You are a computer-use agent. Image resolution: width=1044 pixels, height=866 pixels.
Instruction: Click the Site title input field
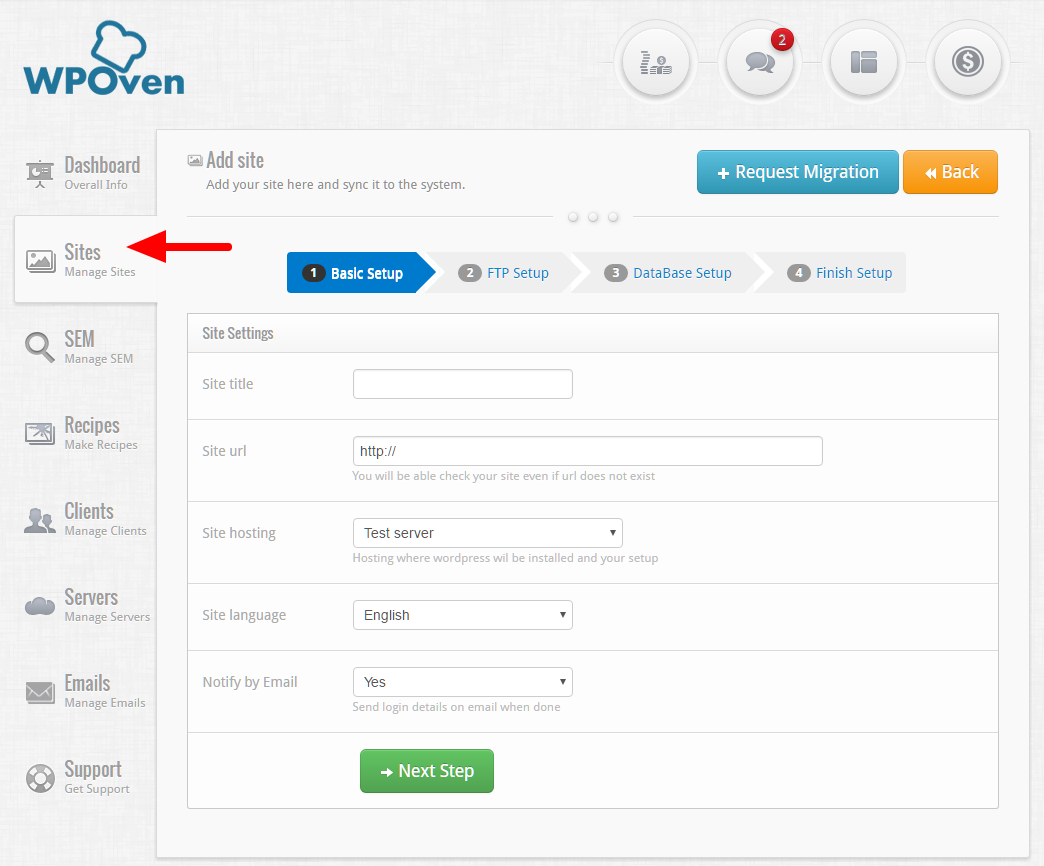(462, 384)
